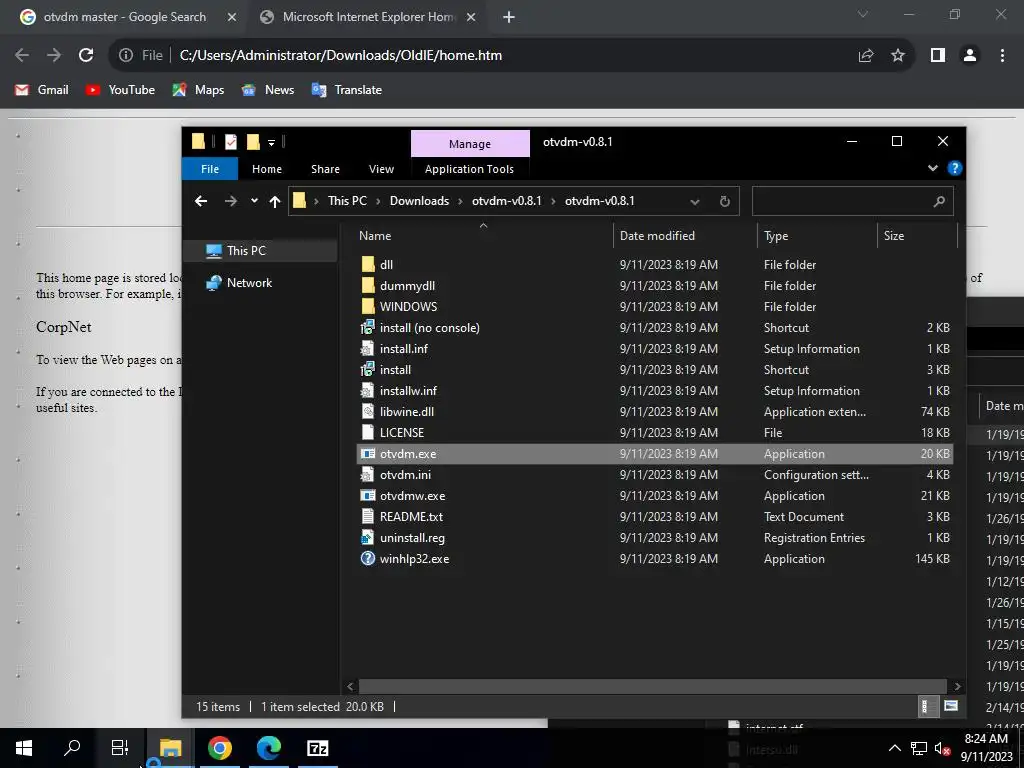This screenshot has height=768, width=1024.
Task: Open address bar history dropdown
Action: point(695,202)
